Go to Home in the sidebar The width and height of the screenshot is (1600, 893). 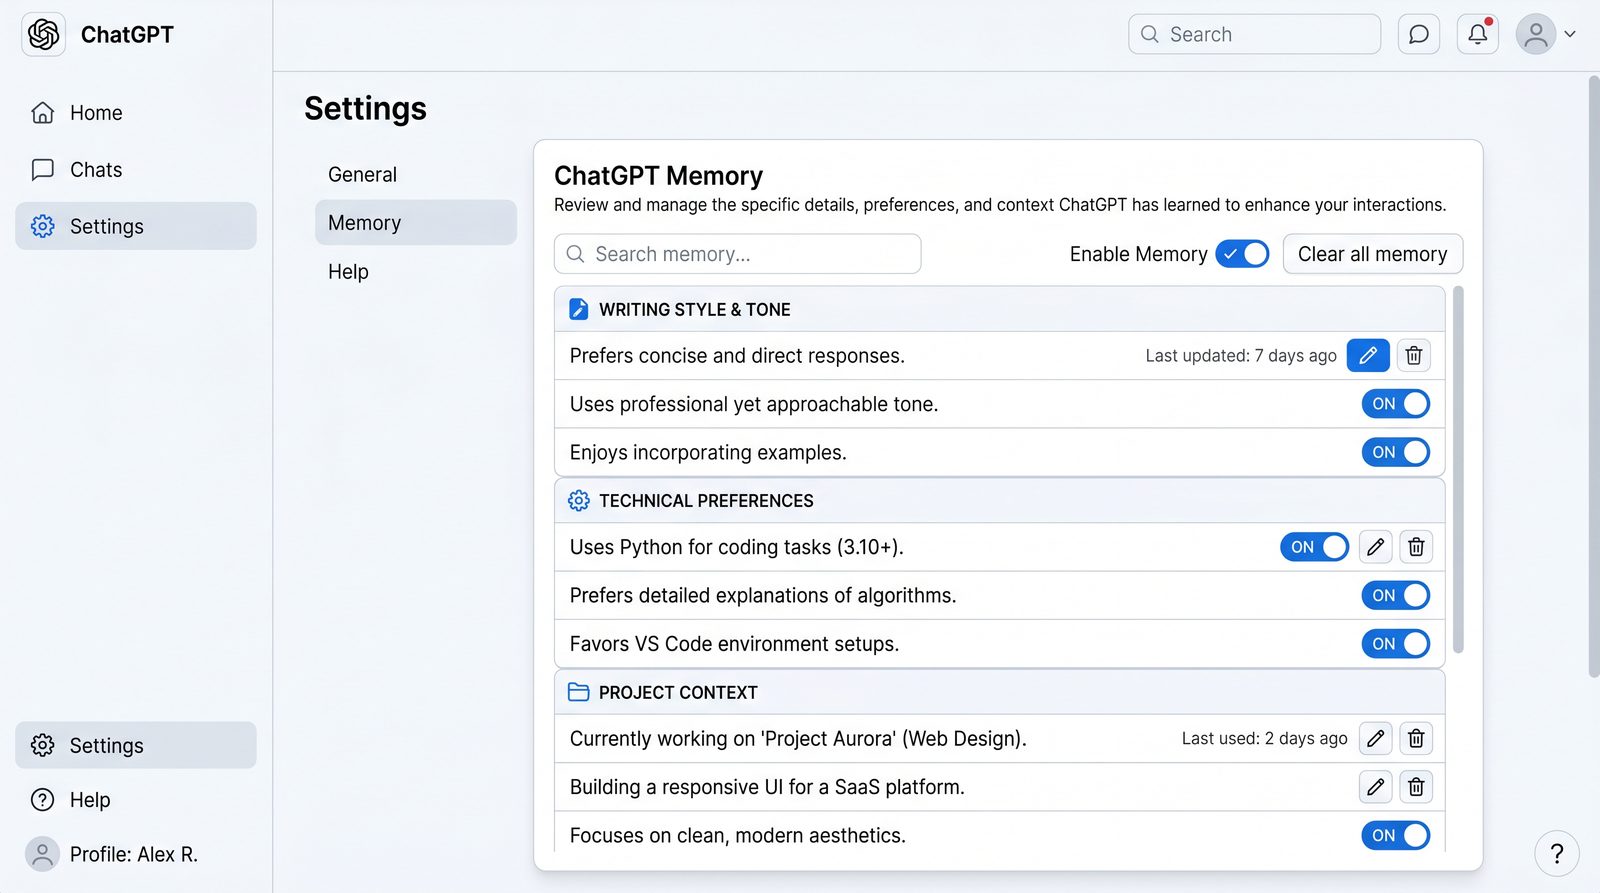click(x=135, y=112)
